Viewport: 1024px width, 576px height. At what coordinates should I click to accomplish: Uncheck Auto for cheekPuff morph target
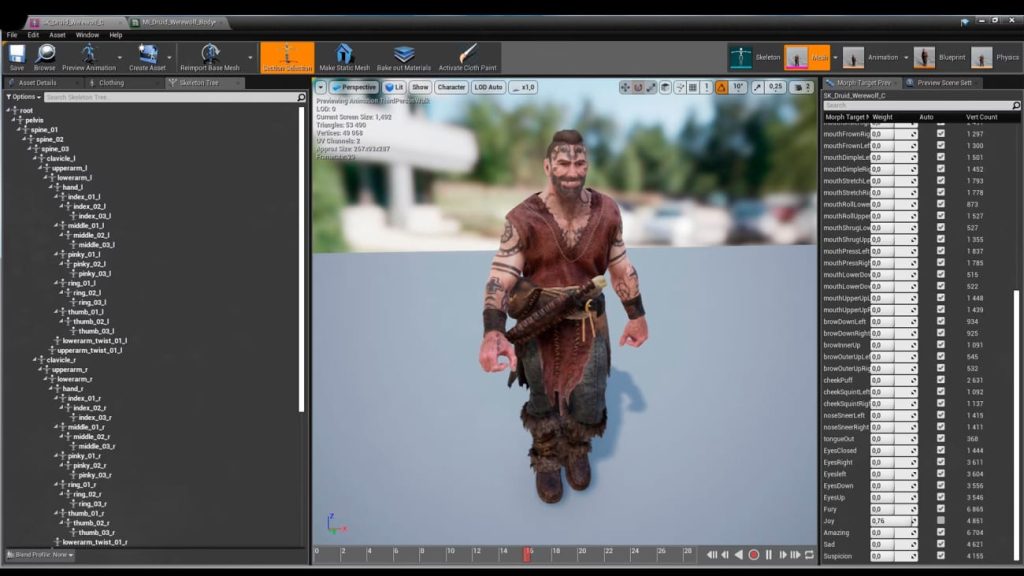[940, 380]
